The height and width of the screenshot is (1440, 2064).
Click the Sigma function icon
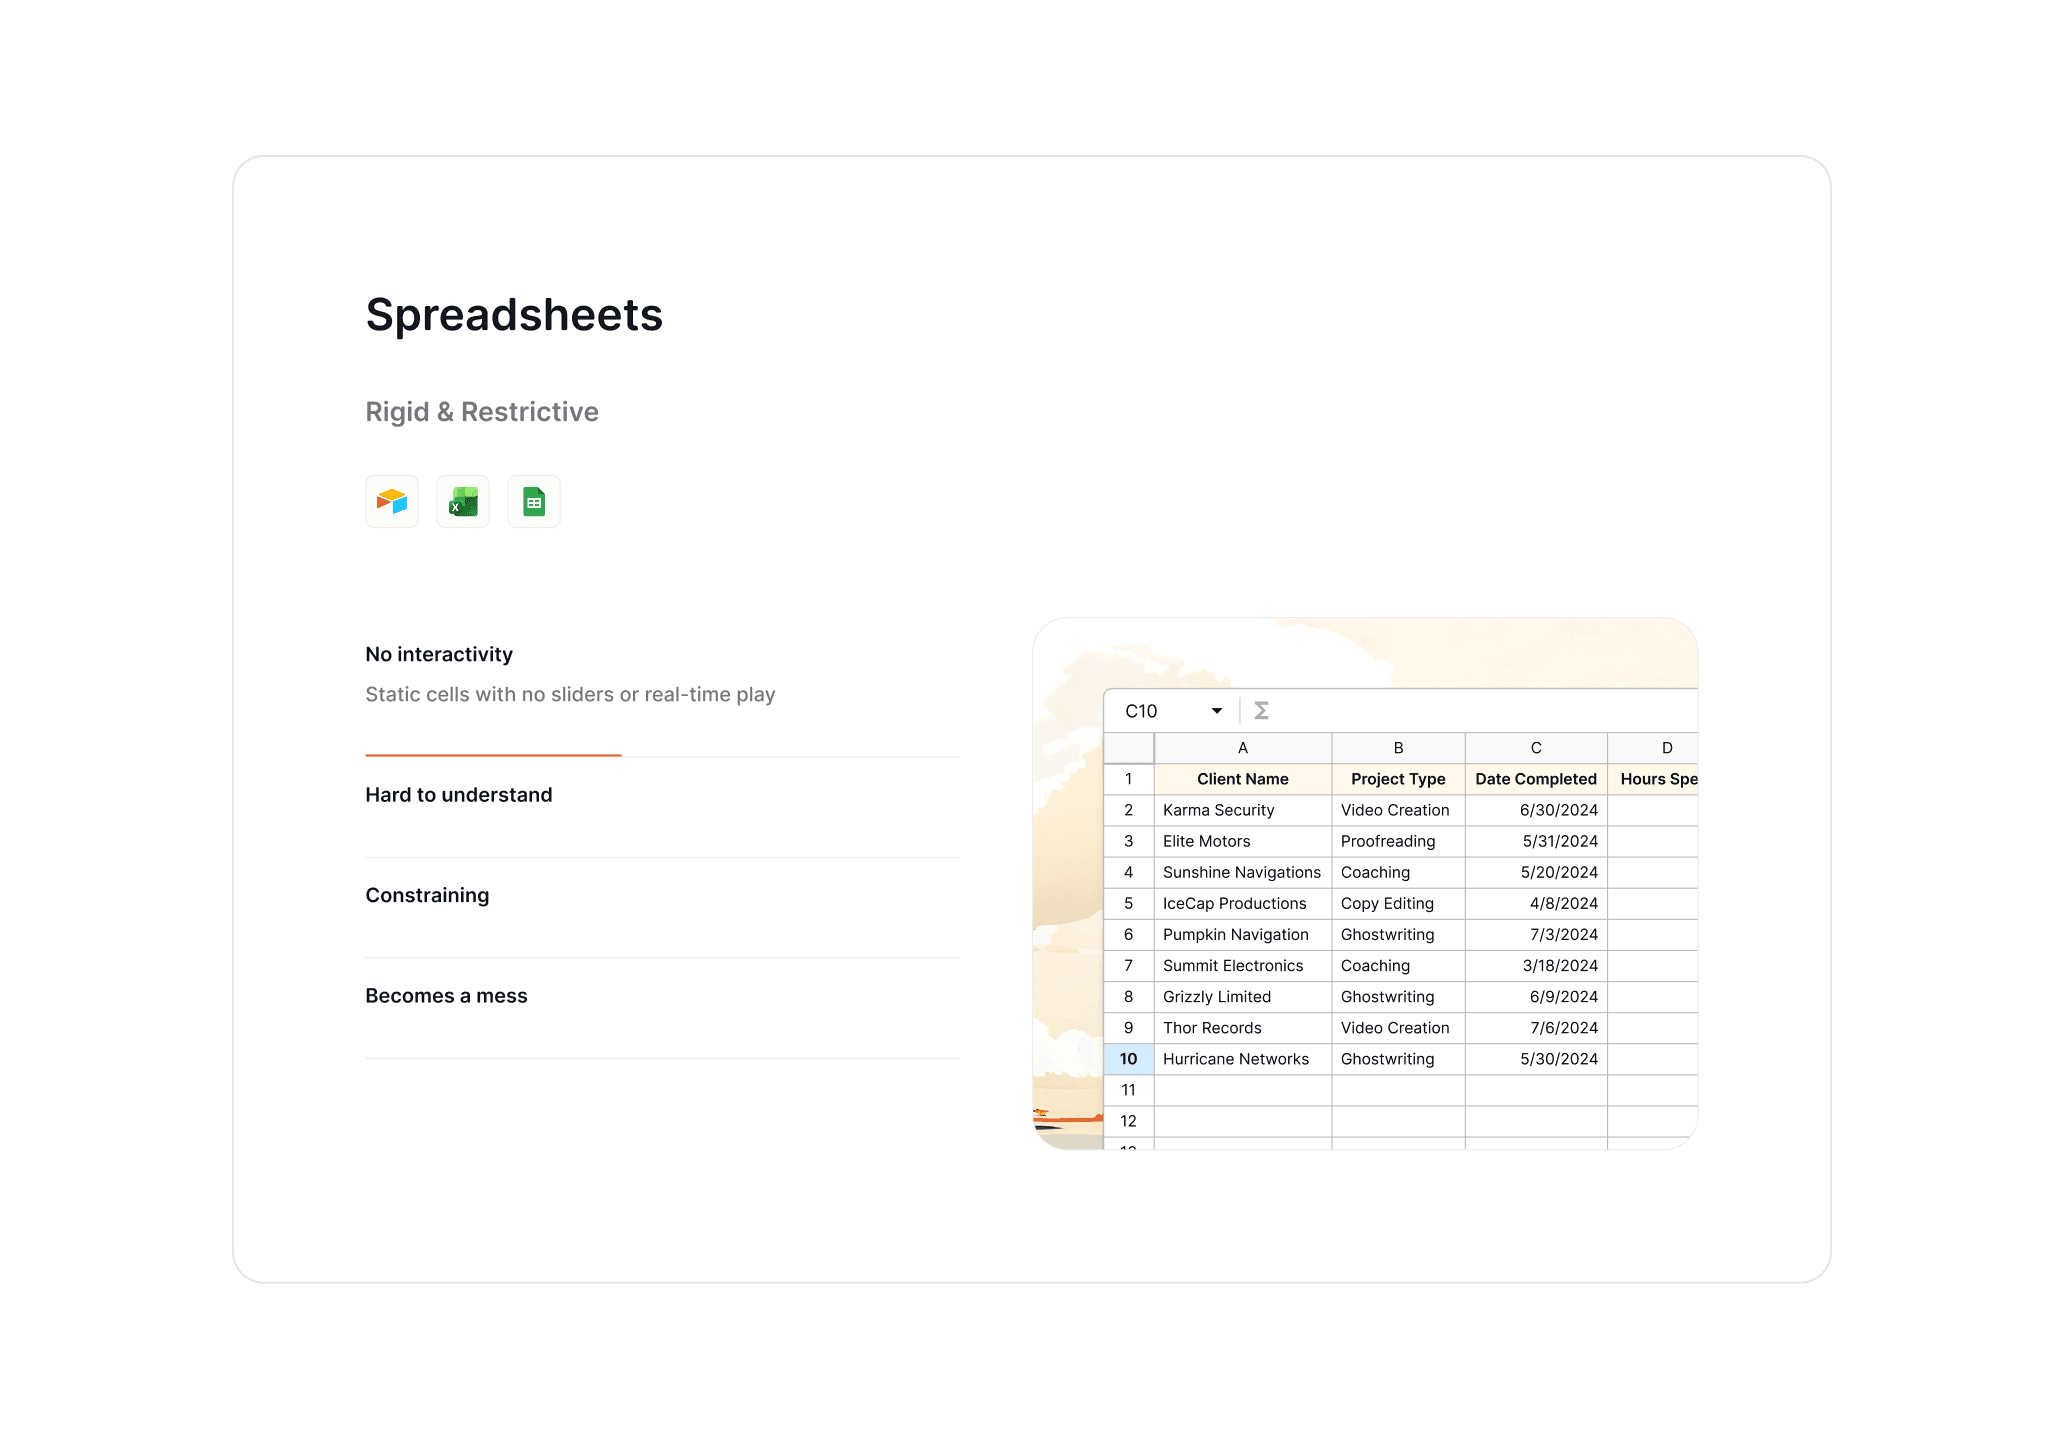[x=1261, y=711]
